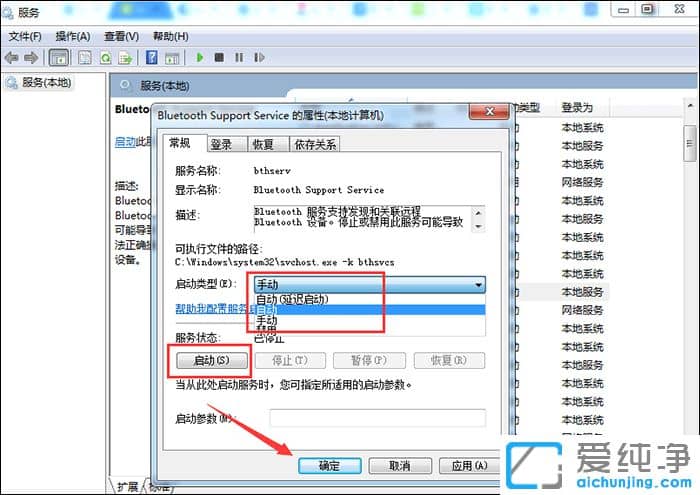Click the services list scroll-up arrow
The image size is (700, 495).
[690, 106]
